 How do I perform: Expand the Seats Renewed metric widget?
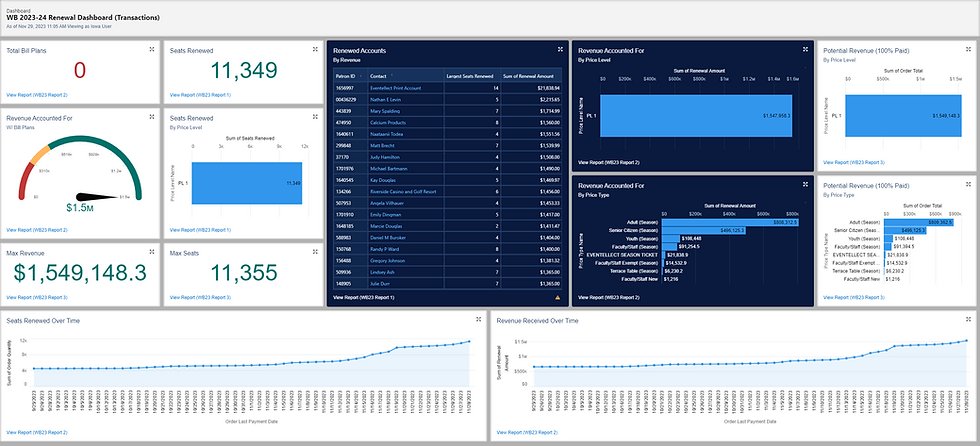tap(315, 49)
